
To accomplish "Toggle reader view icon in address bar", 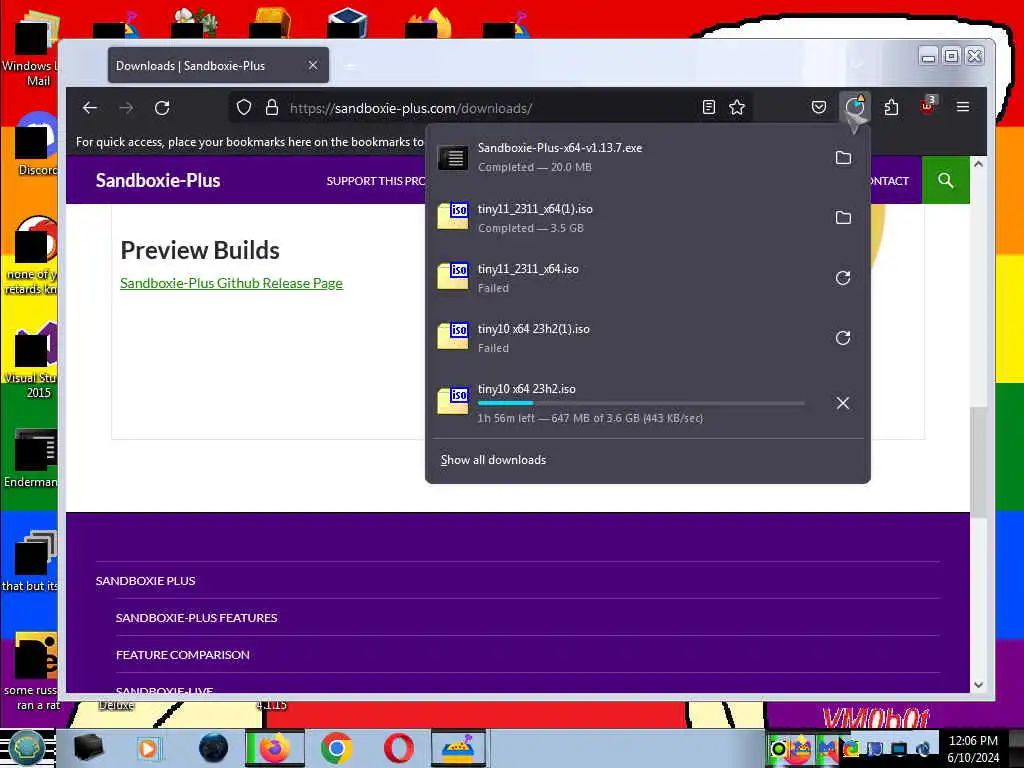I will [709, 108].
